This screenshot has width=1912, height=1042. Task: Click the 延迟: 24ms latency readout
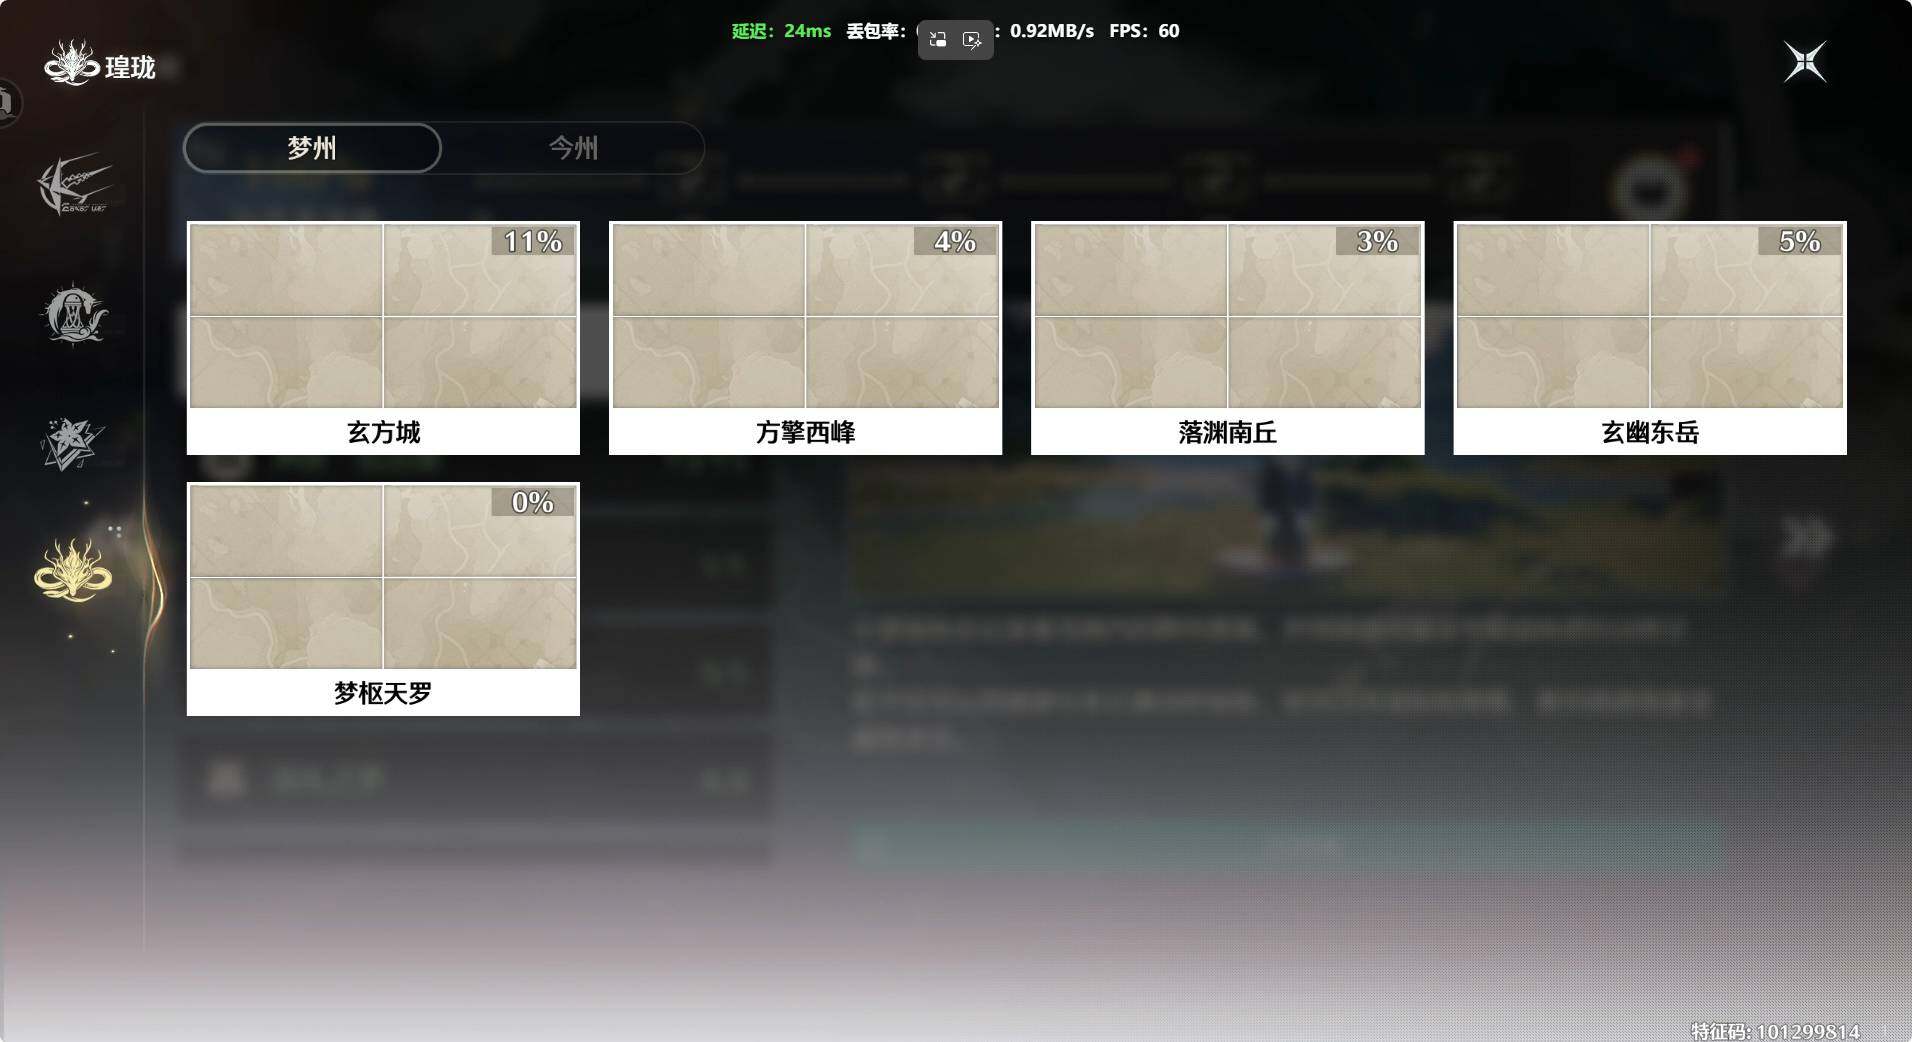[781, 31]
